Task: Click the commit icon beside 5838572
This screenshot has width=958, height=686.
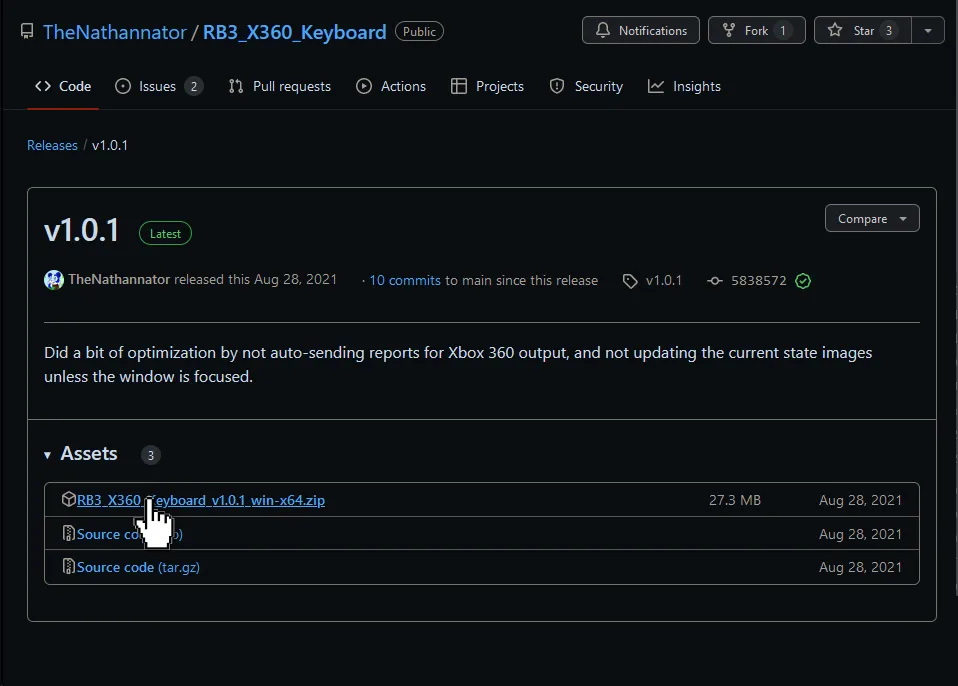Action: pos(715,281)
